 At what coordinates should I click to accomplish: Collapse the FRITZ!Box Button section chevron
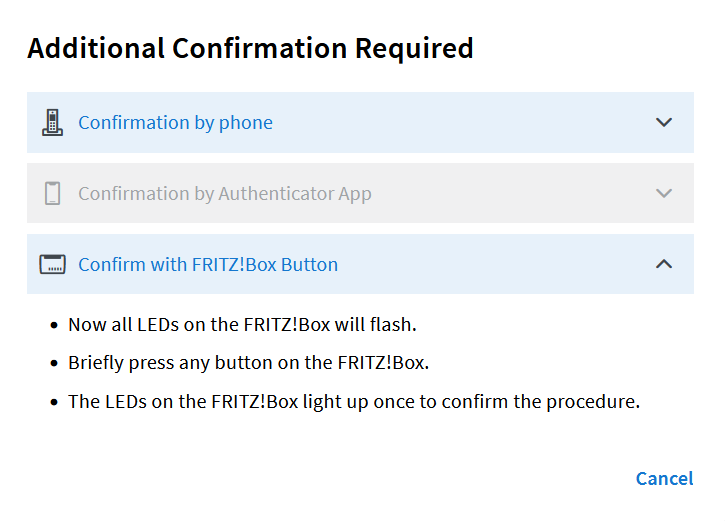(664, 264)
